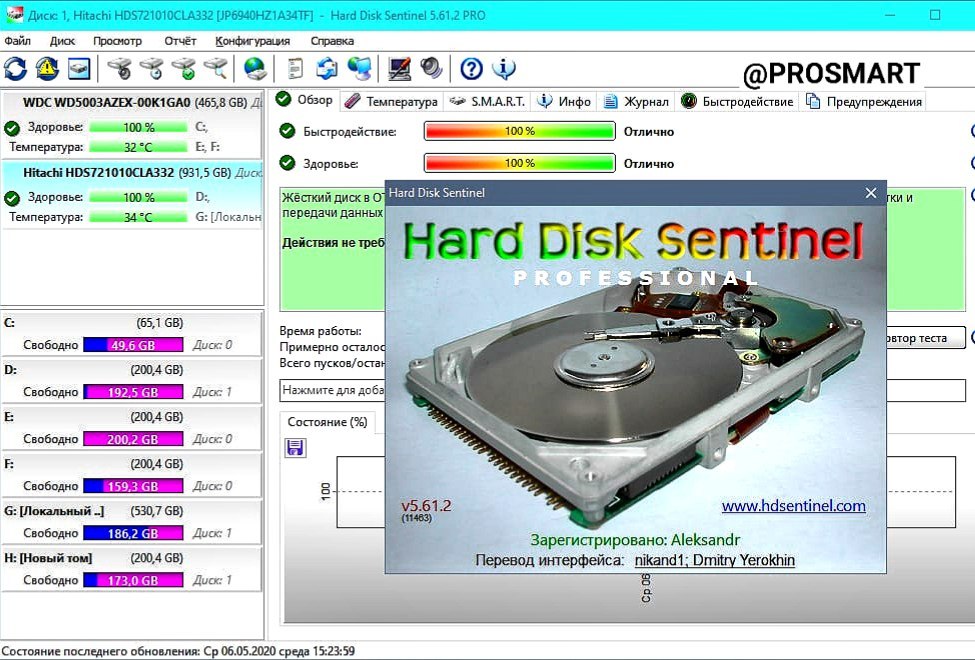Click the status bar last update text

pyautogui.click(x=178, y=651)
